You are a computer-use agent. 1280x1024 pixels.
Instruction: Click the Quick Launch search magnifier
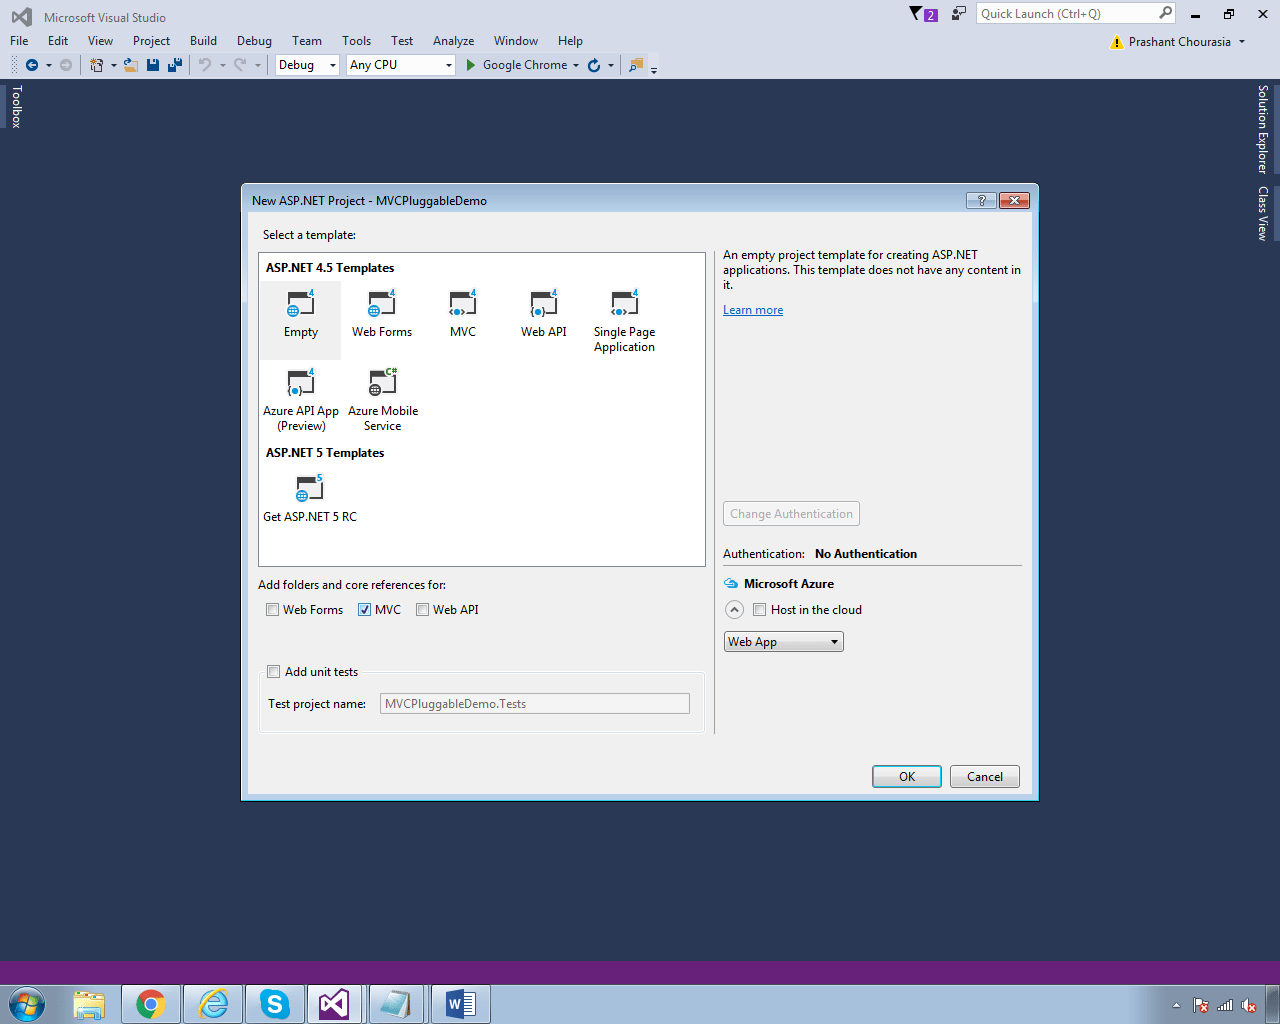click(x=1165, y=13)
